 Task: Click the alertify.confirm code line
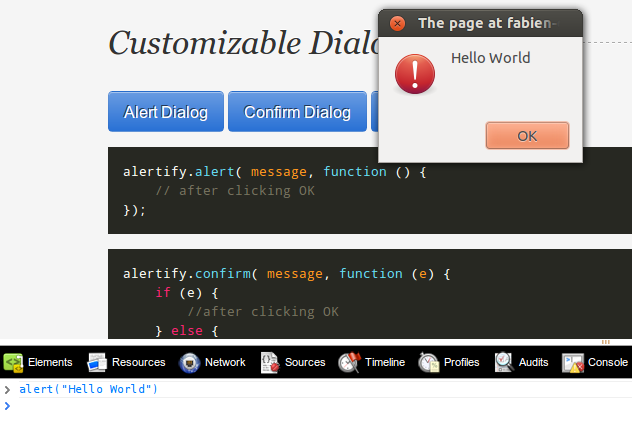click(x=287, y=274)
